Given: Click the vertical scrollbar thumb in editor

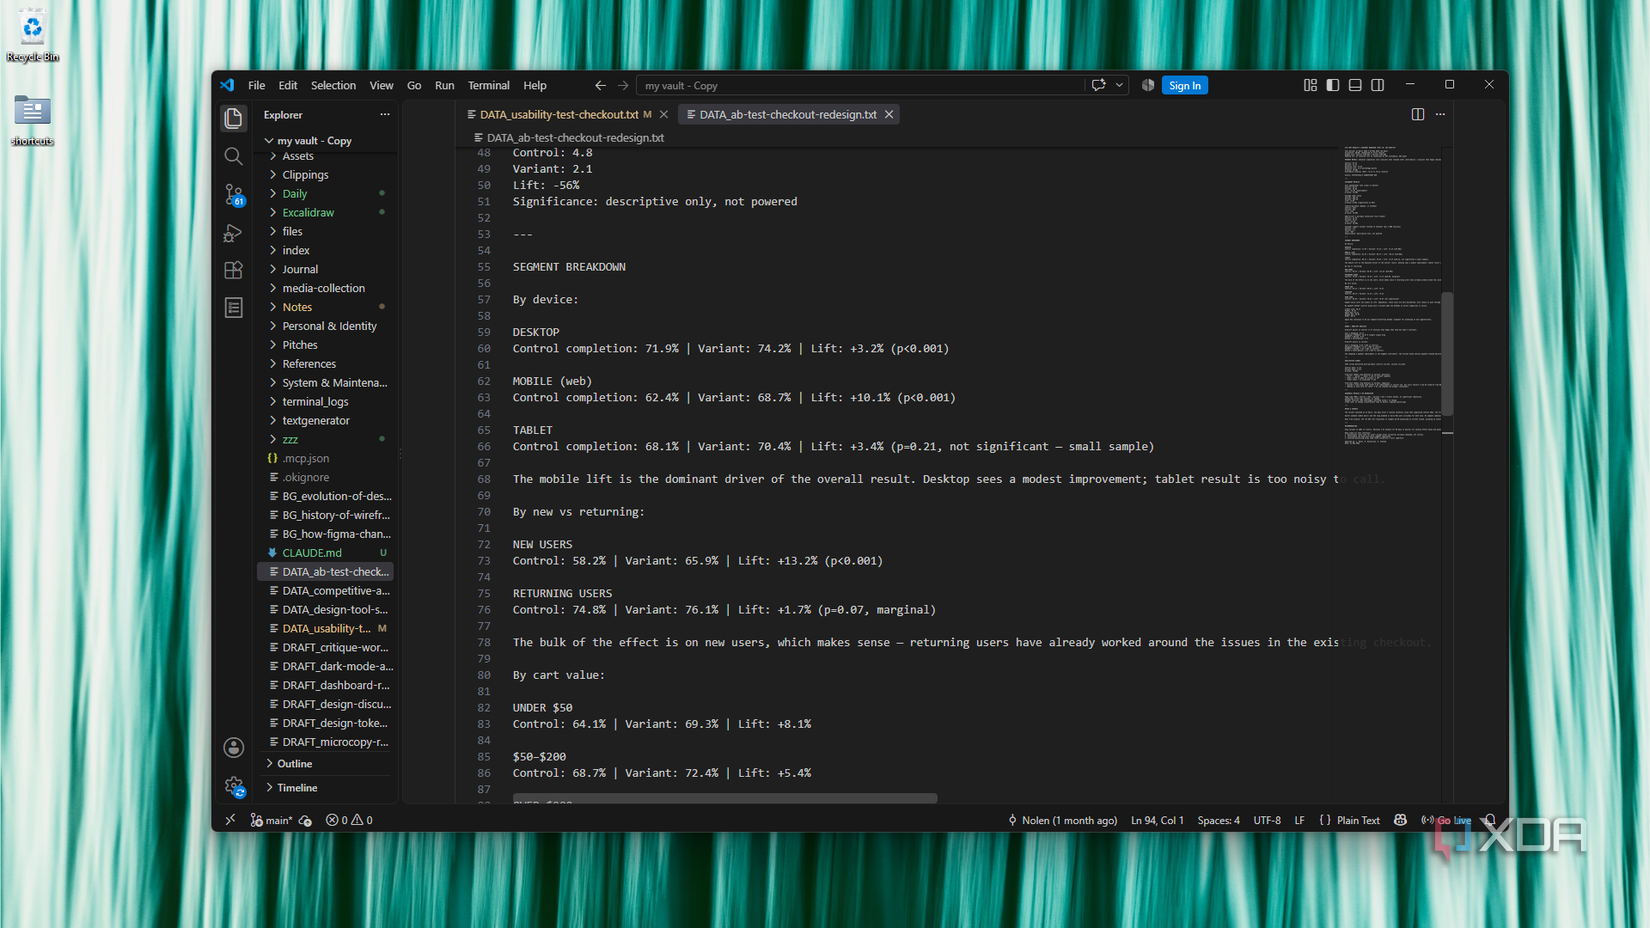Looking at the screenshot, I should coord(1447,354).
